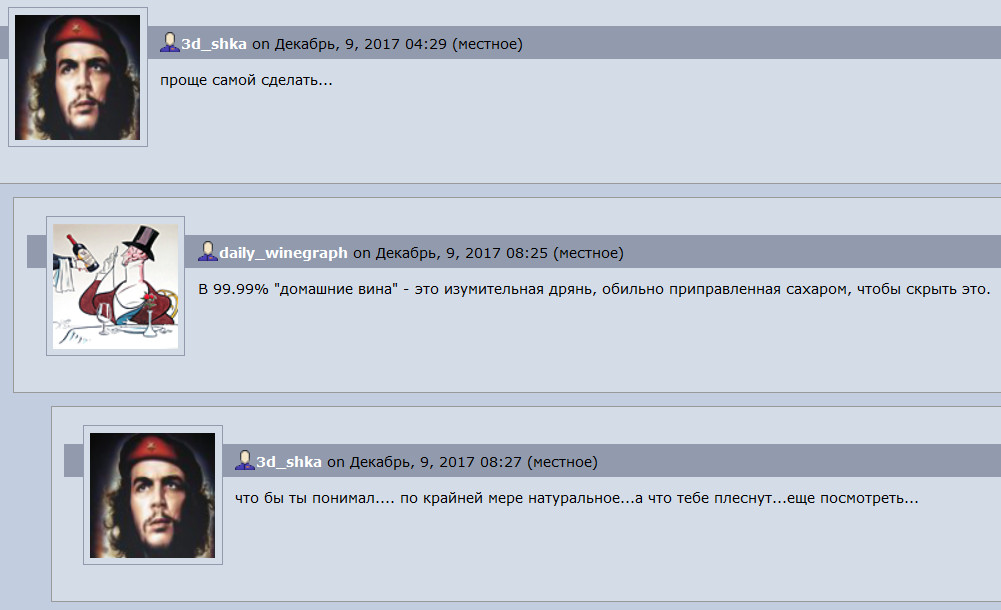
Task: Click the header bar of the 04:29 comment
Action: tap(574, 43)
